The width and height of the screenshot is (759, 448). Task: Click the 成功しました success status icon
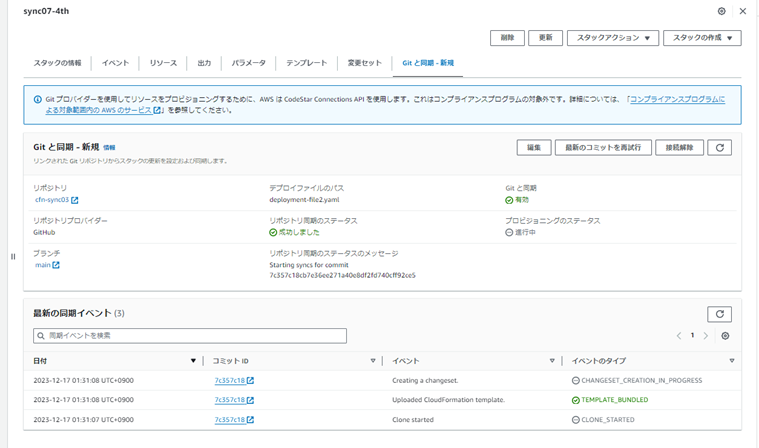(273, 232)
